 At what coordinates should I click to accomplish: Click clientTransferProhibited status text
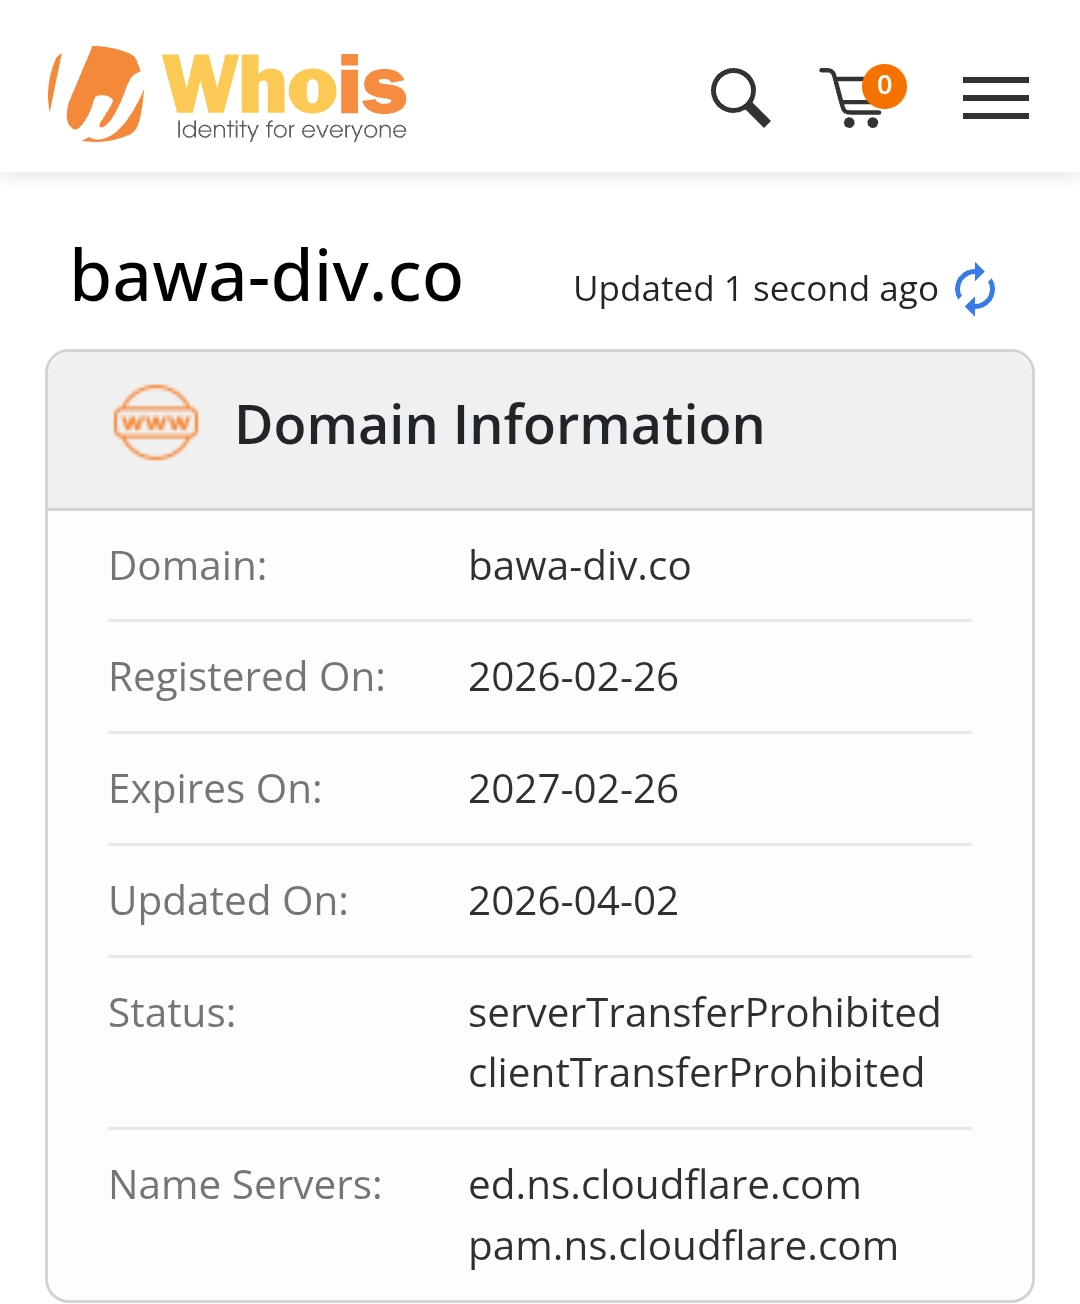click(x=696, y=1073)
